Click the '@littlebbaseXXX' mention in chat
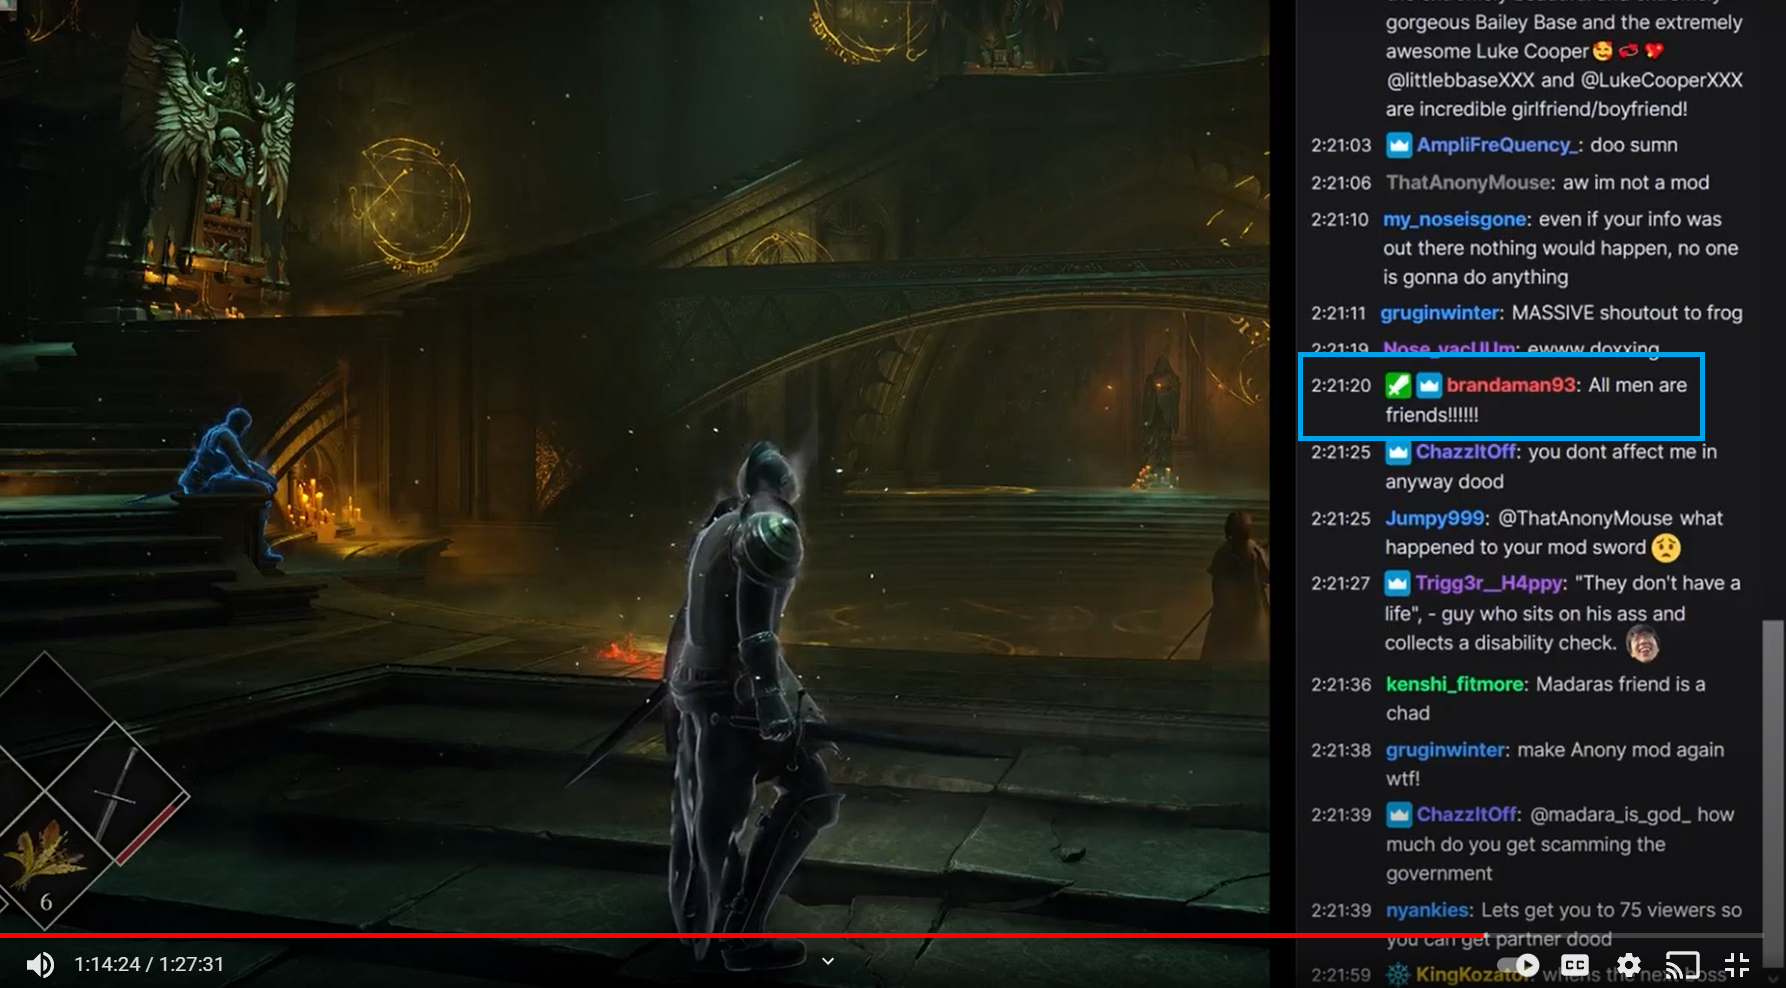This screenshot has height=988, width=1786. [x=1460, y=80]
